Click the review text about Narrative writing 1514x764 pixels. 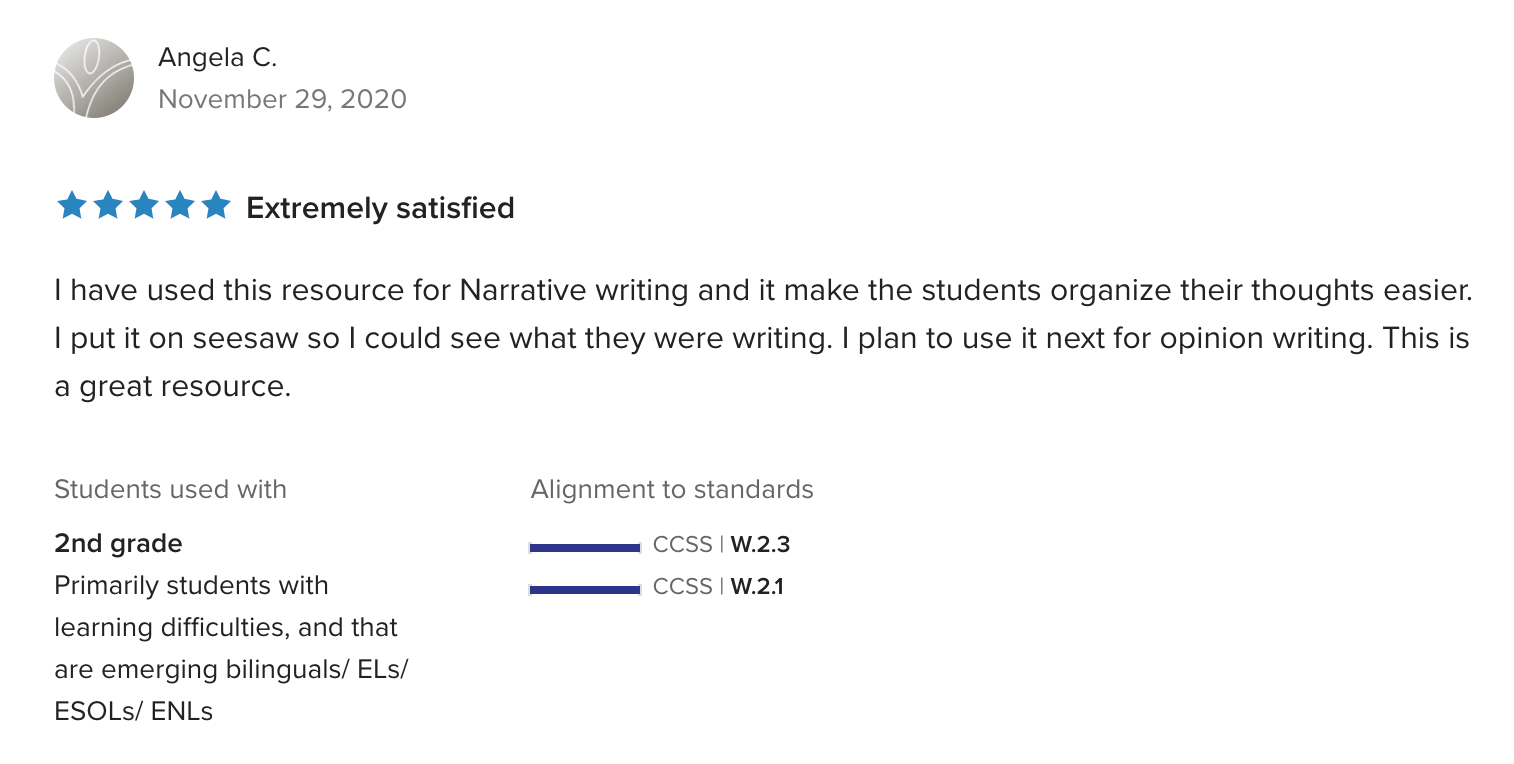[x=762, y=338]
